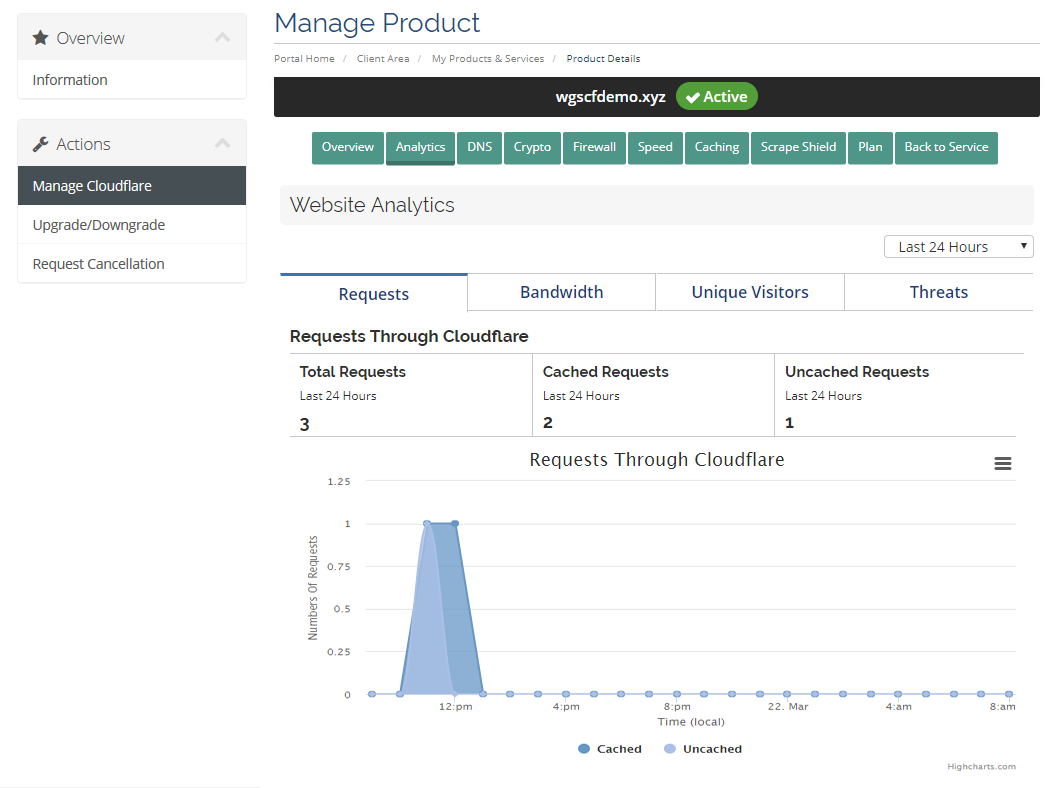The width and height of the screenshot is (1052, 788).
Task: Select Request Cancellation in Actions
Action: tap(99, 264)
